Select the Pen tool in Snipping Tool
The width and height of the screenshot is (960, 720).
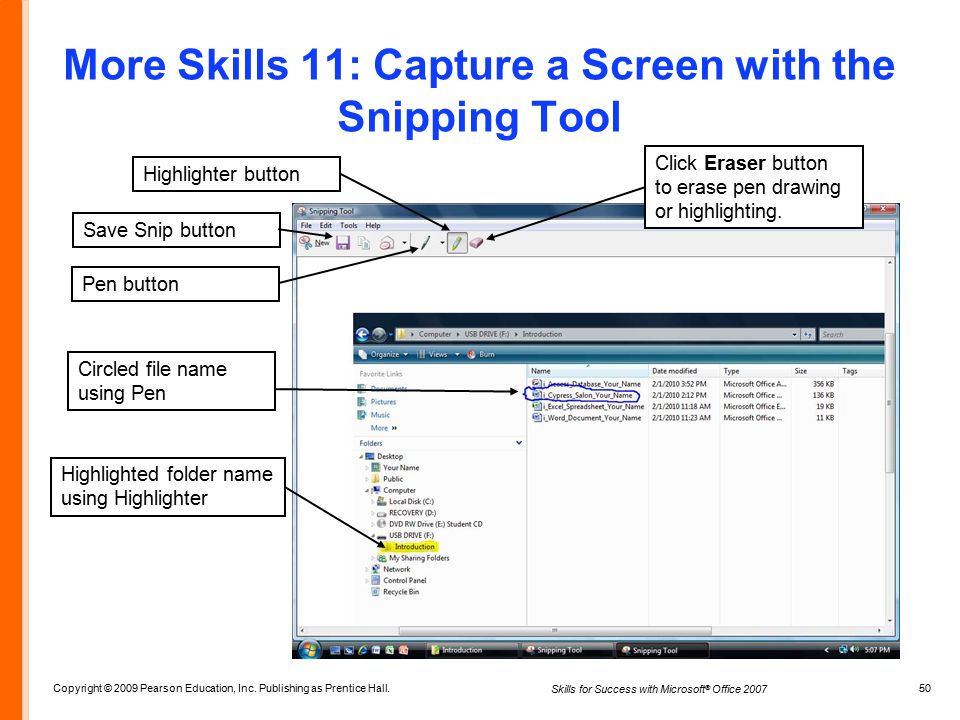click(x=426, y=243)
